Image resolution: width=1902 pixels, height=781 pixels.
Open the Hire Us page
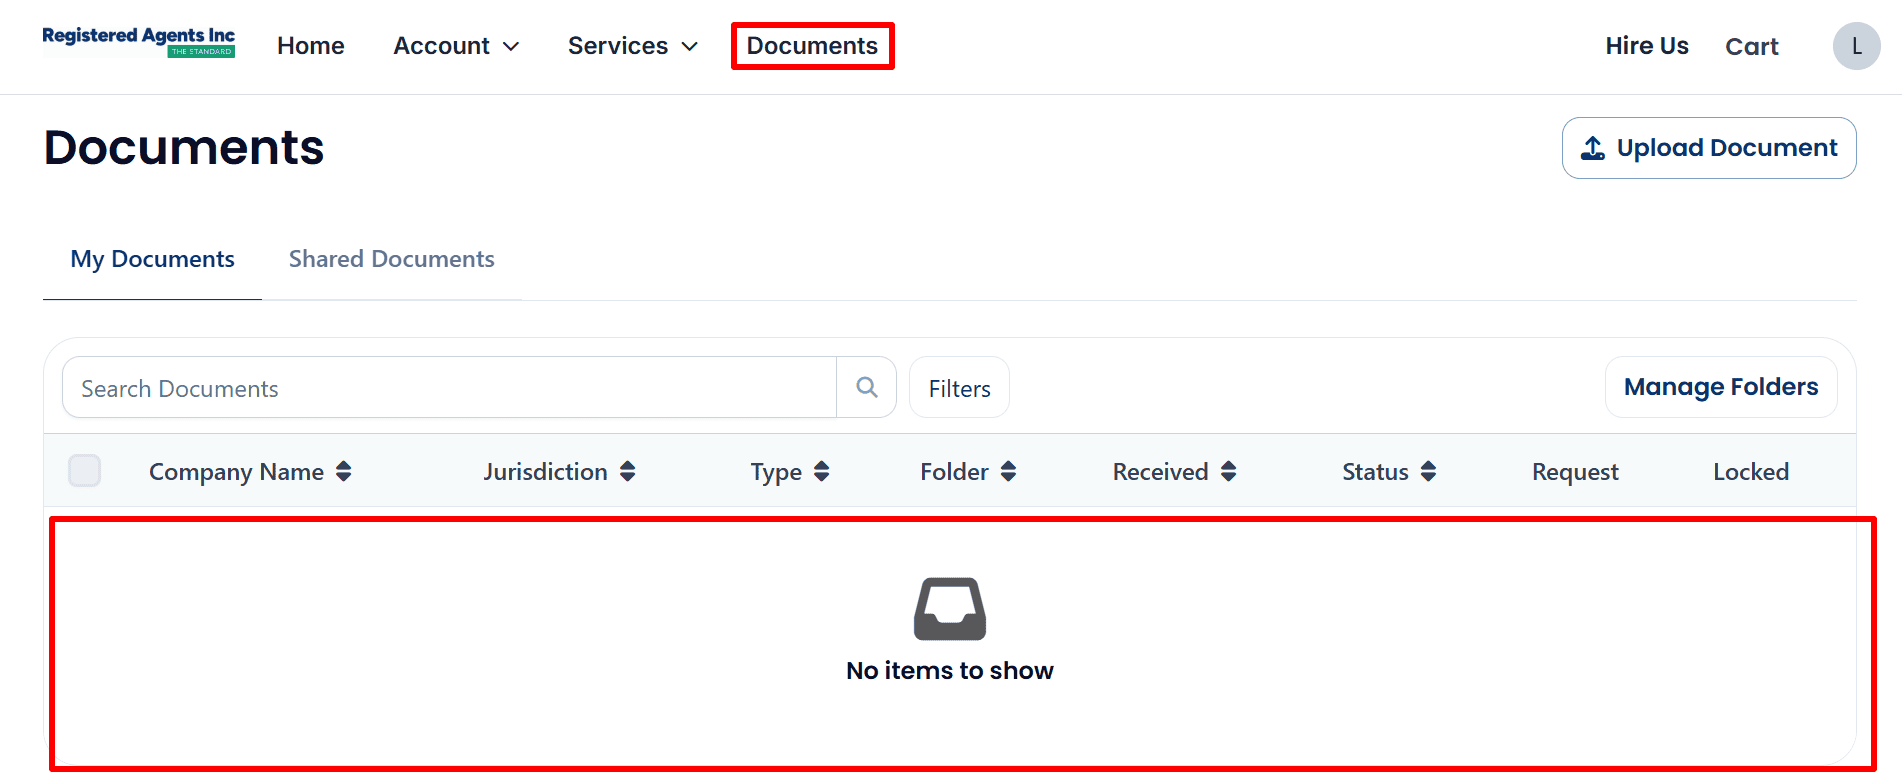[1647, 46]
